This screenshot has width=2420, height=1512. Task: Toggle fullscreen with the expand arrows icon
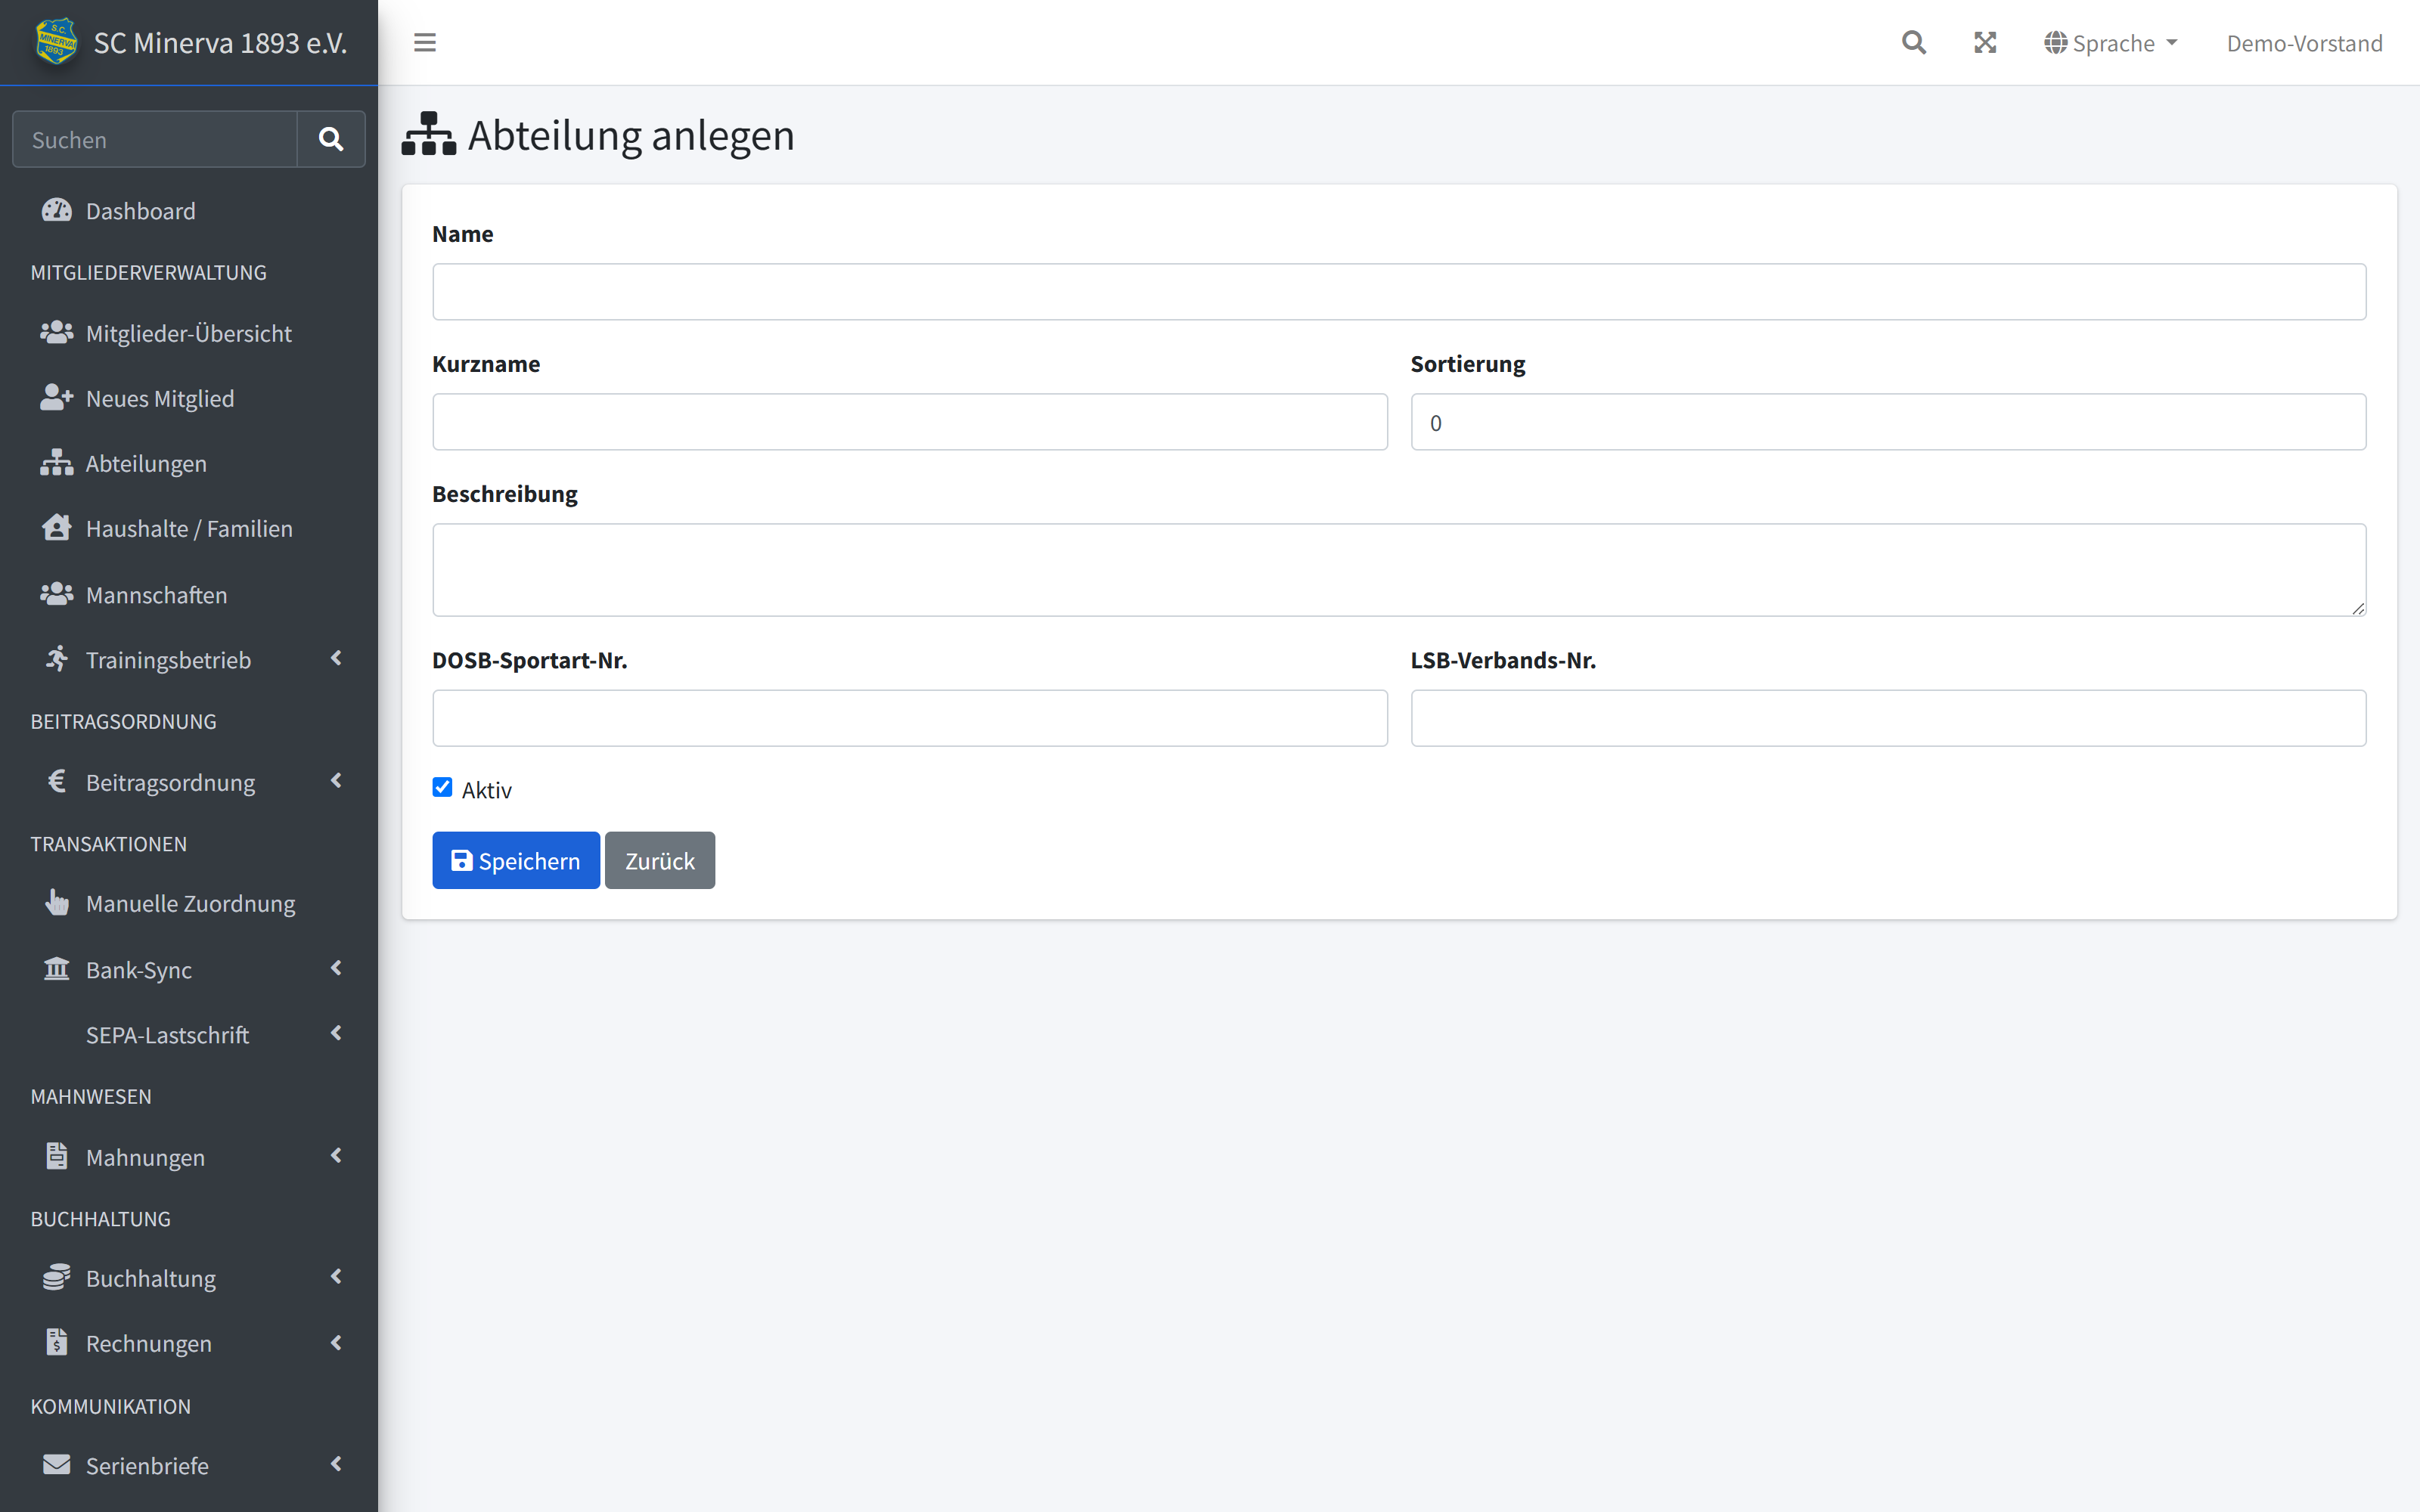point(1985,43)
